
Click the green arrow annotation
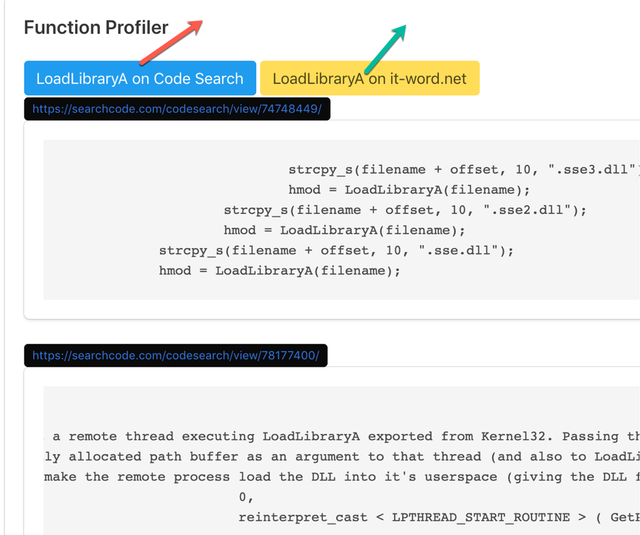point(385,49)
